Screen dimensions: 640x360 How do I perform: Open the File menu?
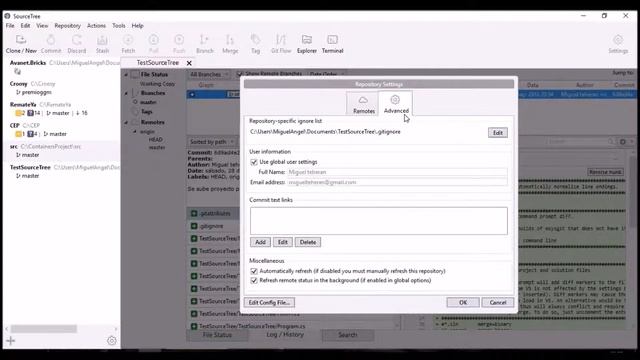(10, 25)
